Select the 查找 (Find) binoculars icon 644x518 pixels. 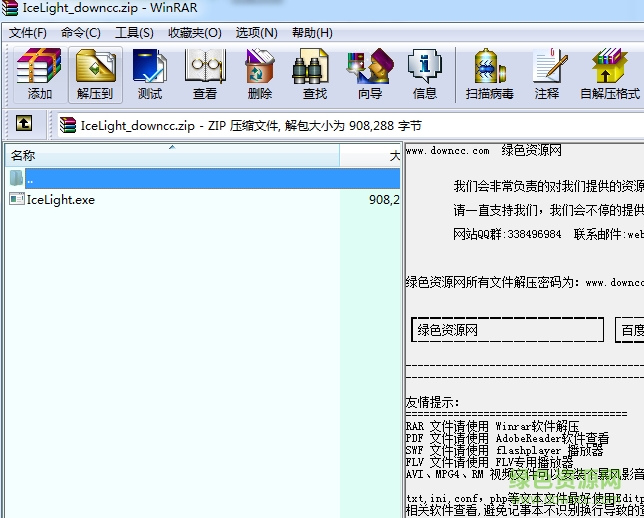(314, 74)
